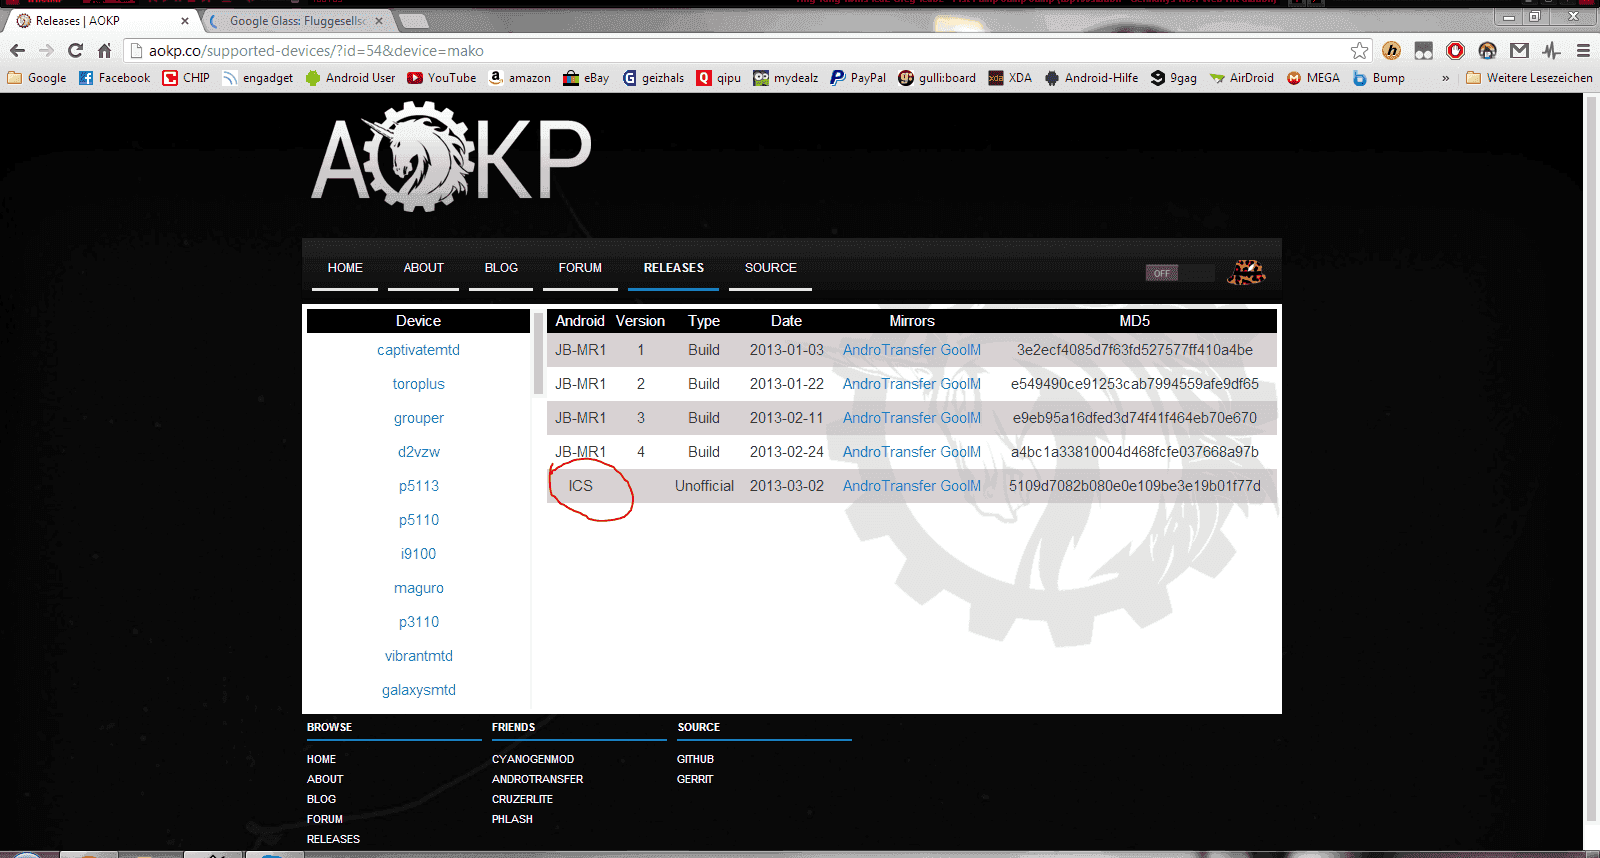Open the amazon bookmark
Viewport: 1600px width, 858px height.
(x=520, y=78)
